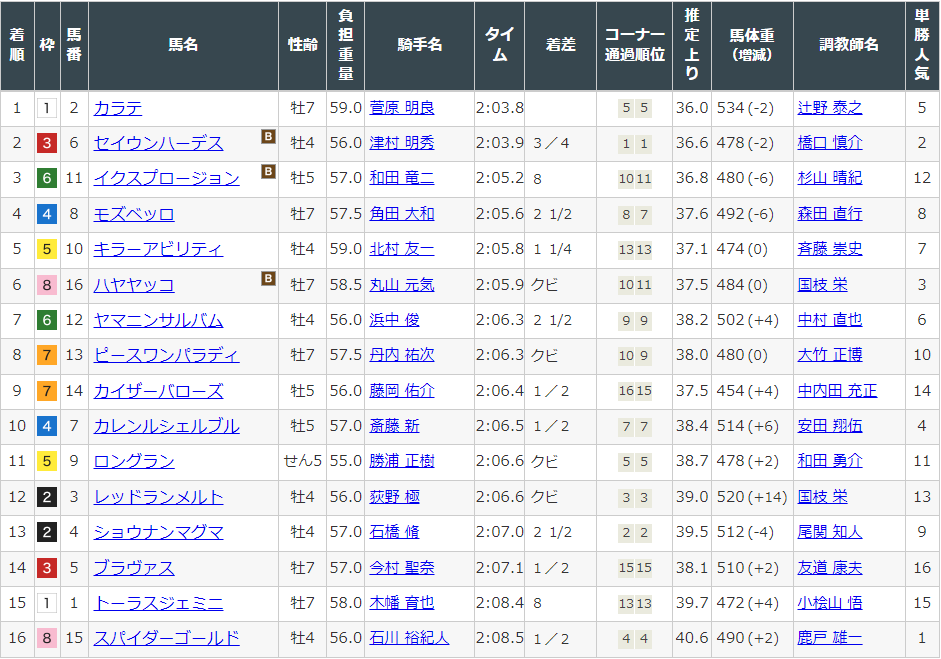Open jockey link 斎藤 新
This screenshot has width=941, height=659.
pos(394,426)
